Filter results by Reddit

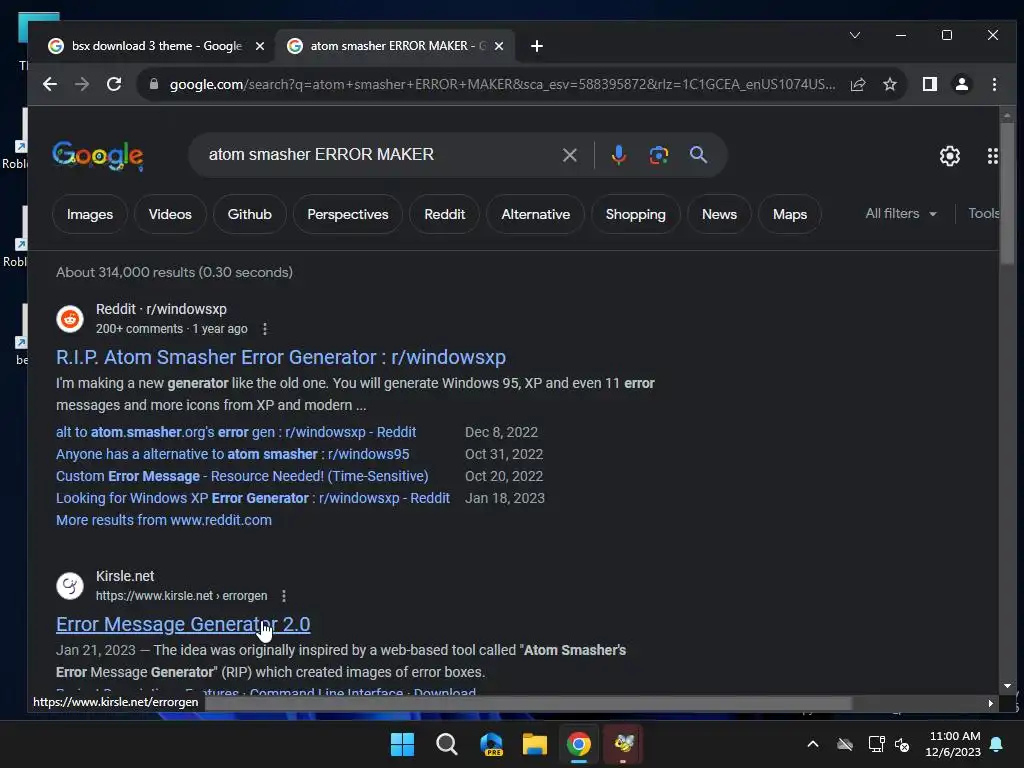pos(444,214)
